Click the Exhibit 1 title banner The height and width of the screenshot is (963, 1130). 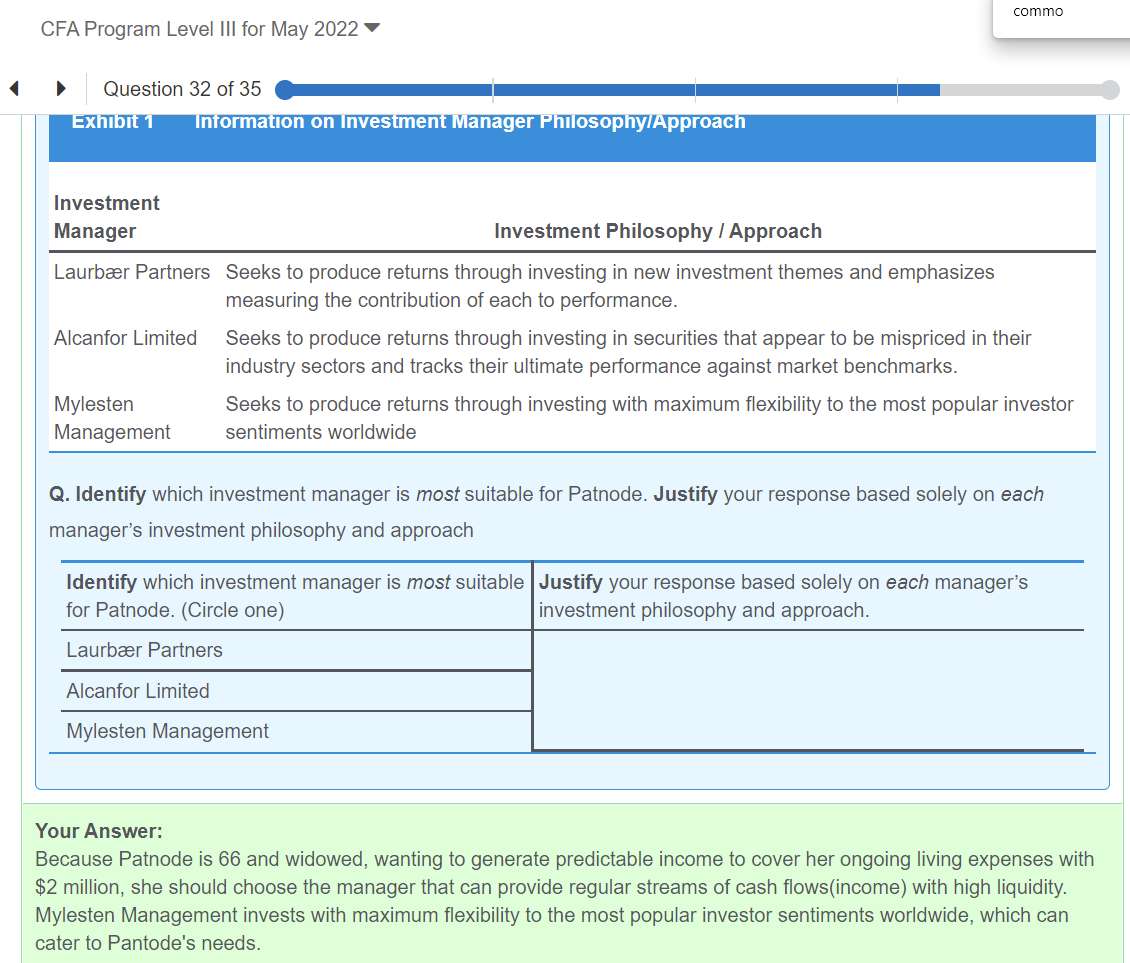[572, 138]
